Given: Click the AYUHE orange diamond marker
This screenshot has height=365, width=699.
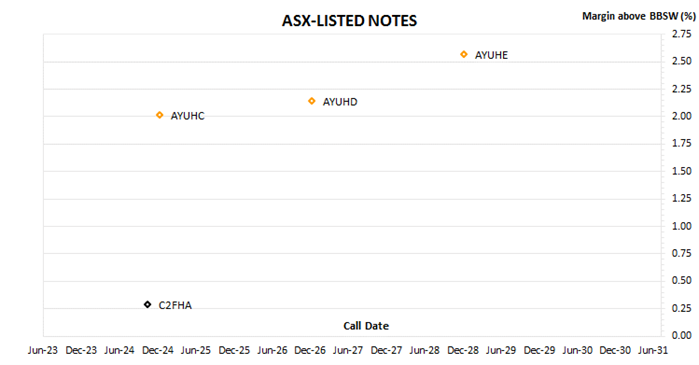Looking at the screenshot, I should (464, 54).
